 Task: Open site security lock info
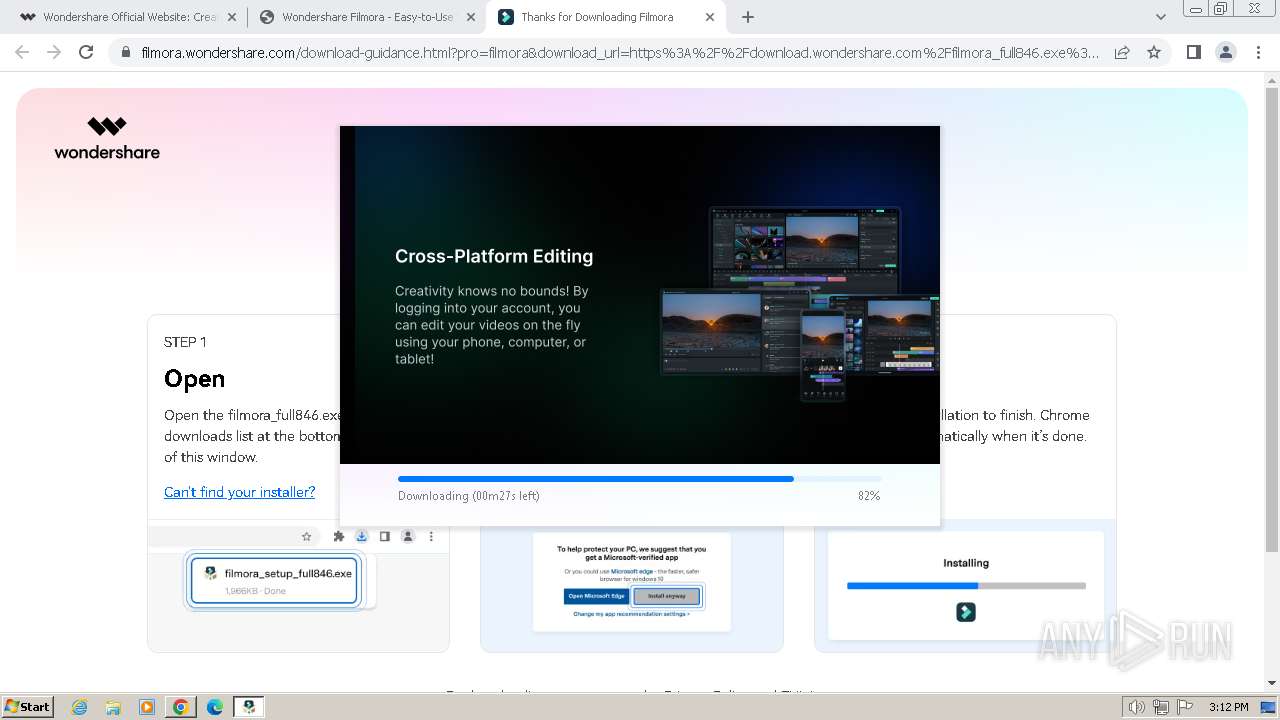click(x=125, y=52)
